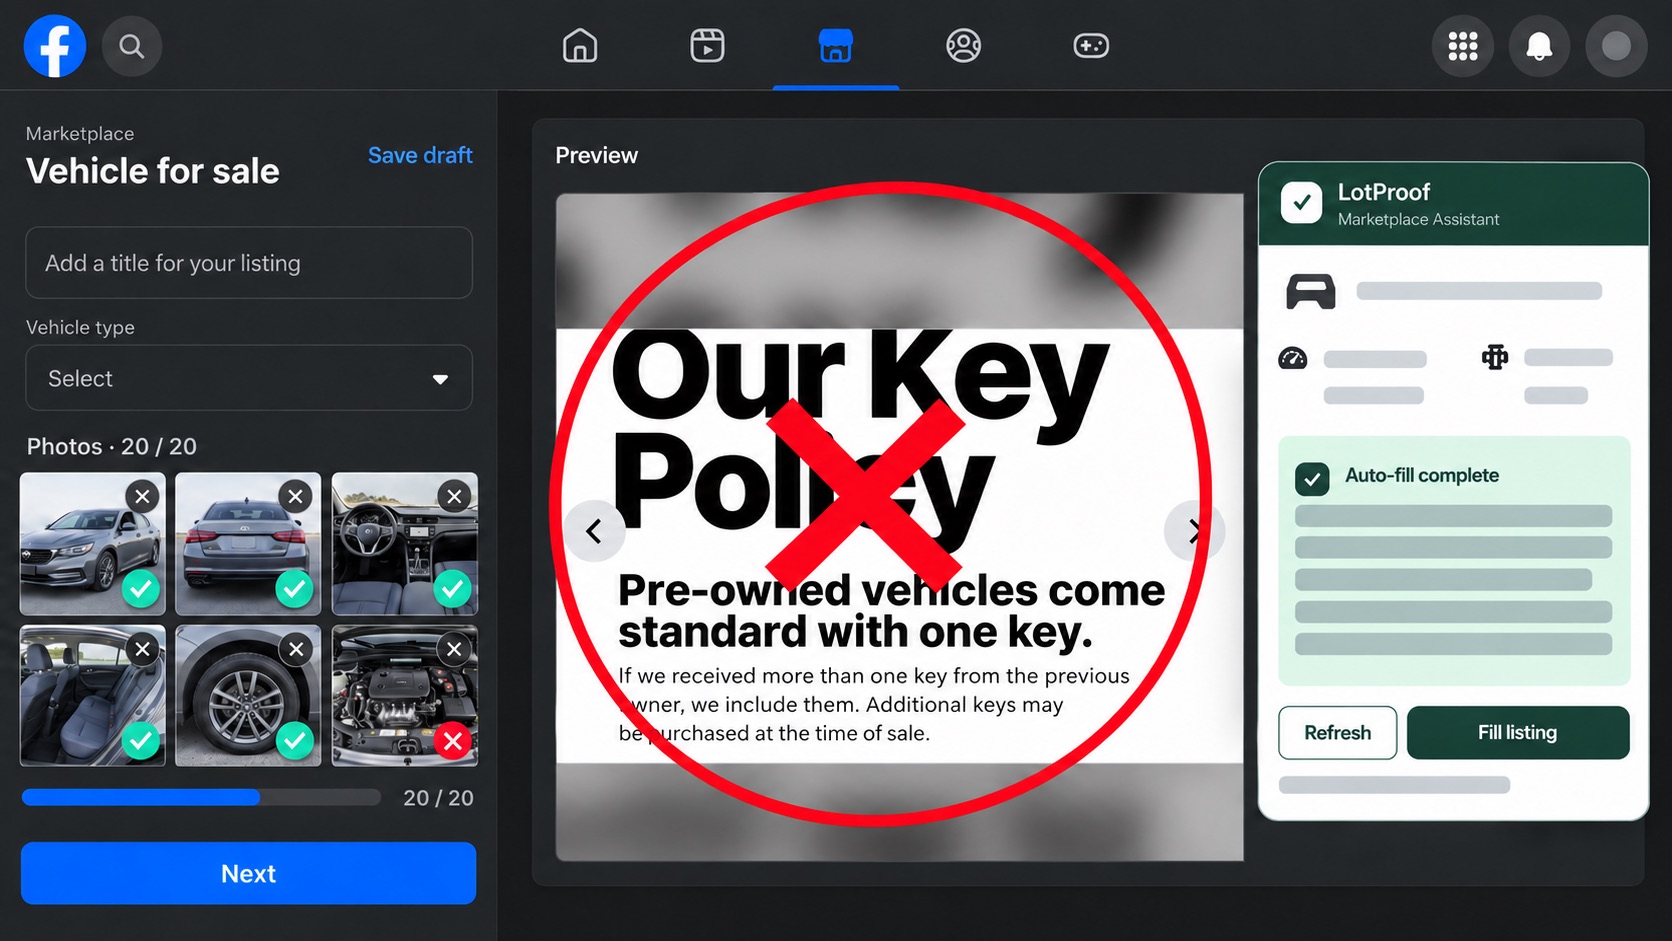
Task: Go to the Home tab icon
Action: click(580, 46)
